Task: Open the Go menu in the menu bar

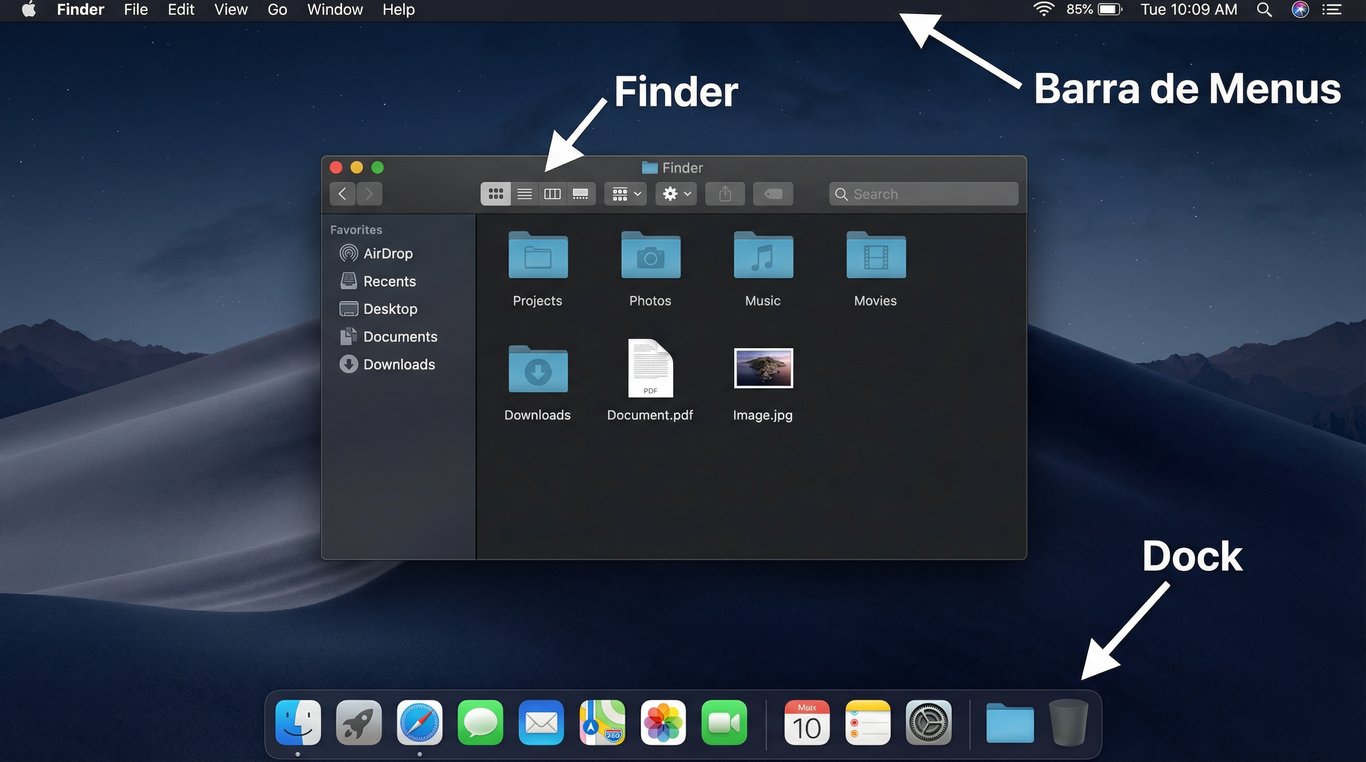Action: [277, 9]
